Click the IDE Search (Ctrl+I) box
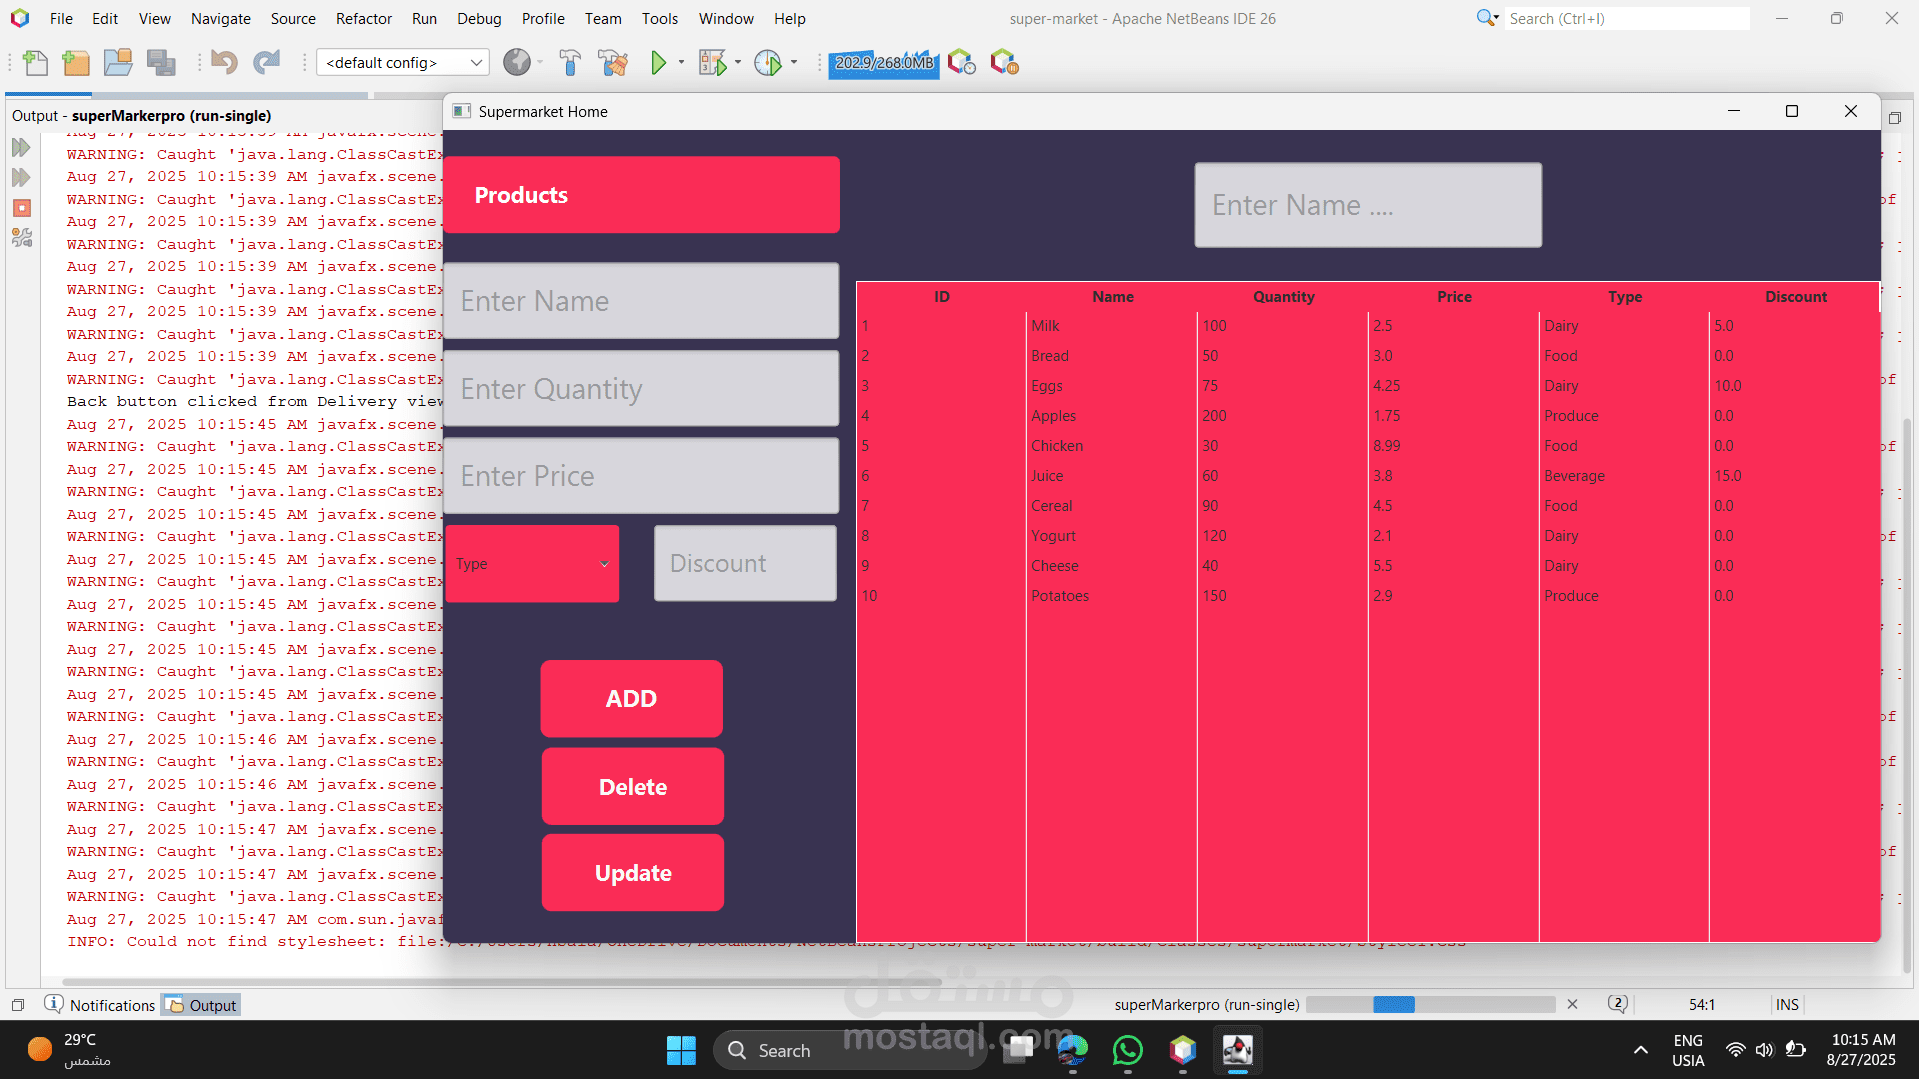Viewport: 1919px width, 1079px height. [x=1627, y=18]
